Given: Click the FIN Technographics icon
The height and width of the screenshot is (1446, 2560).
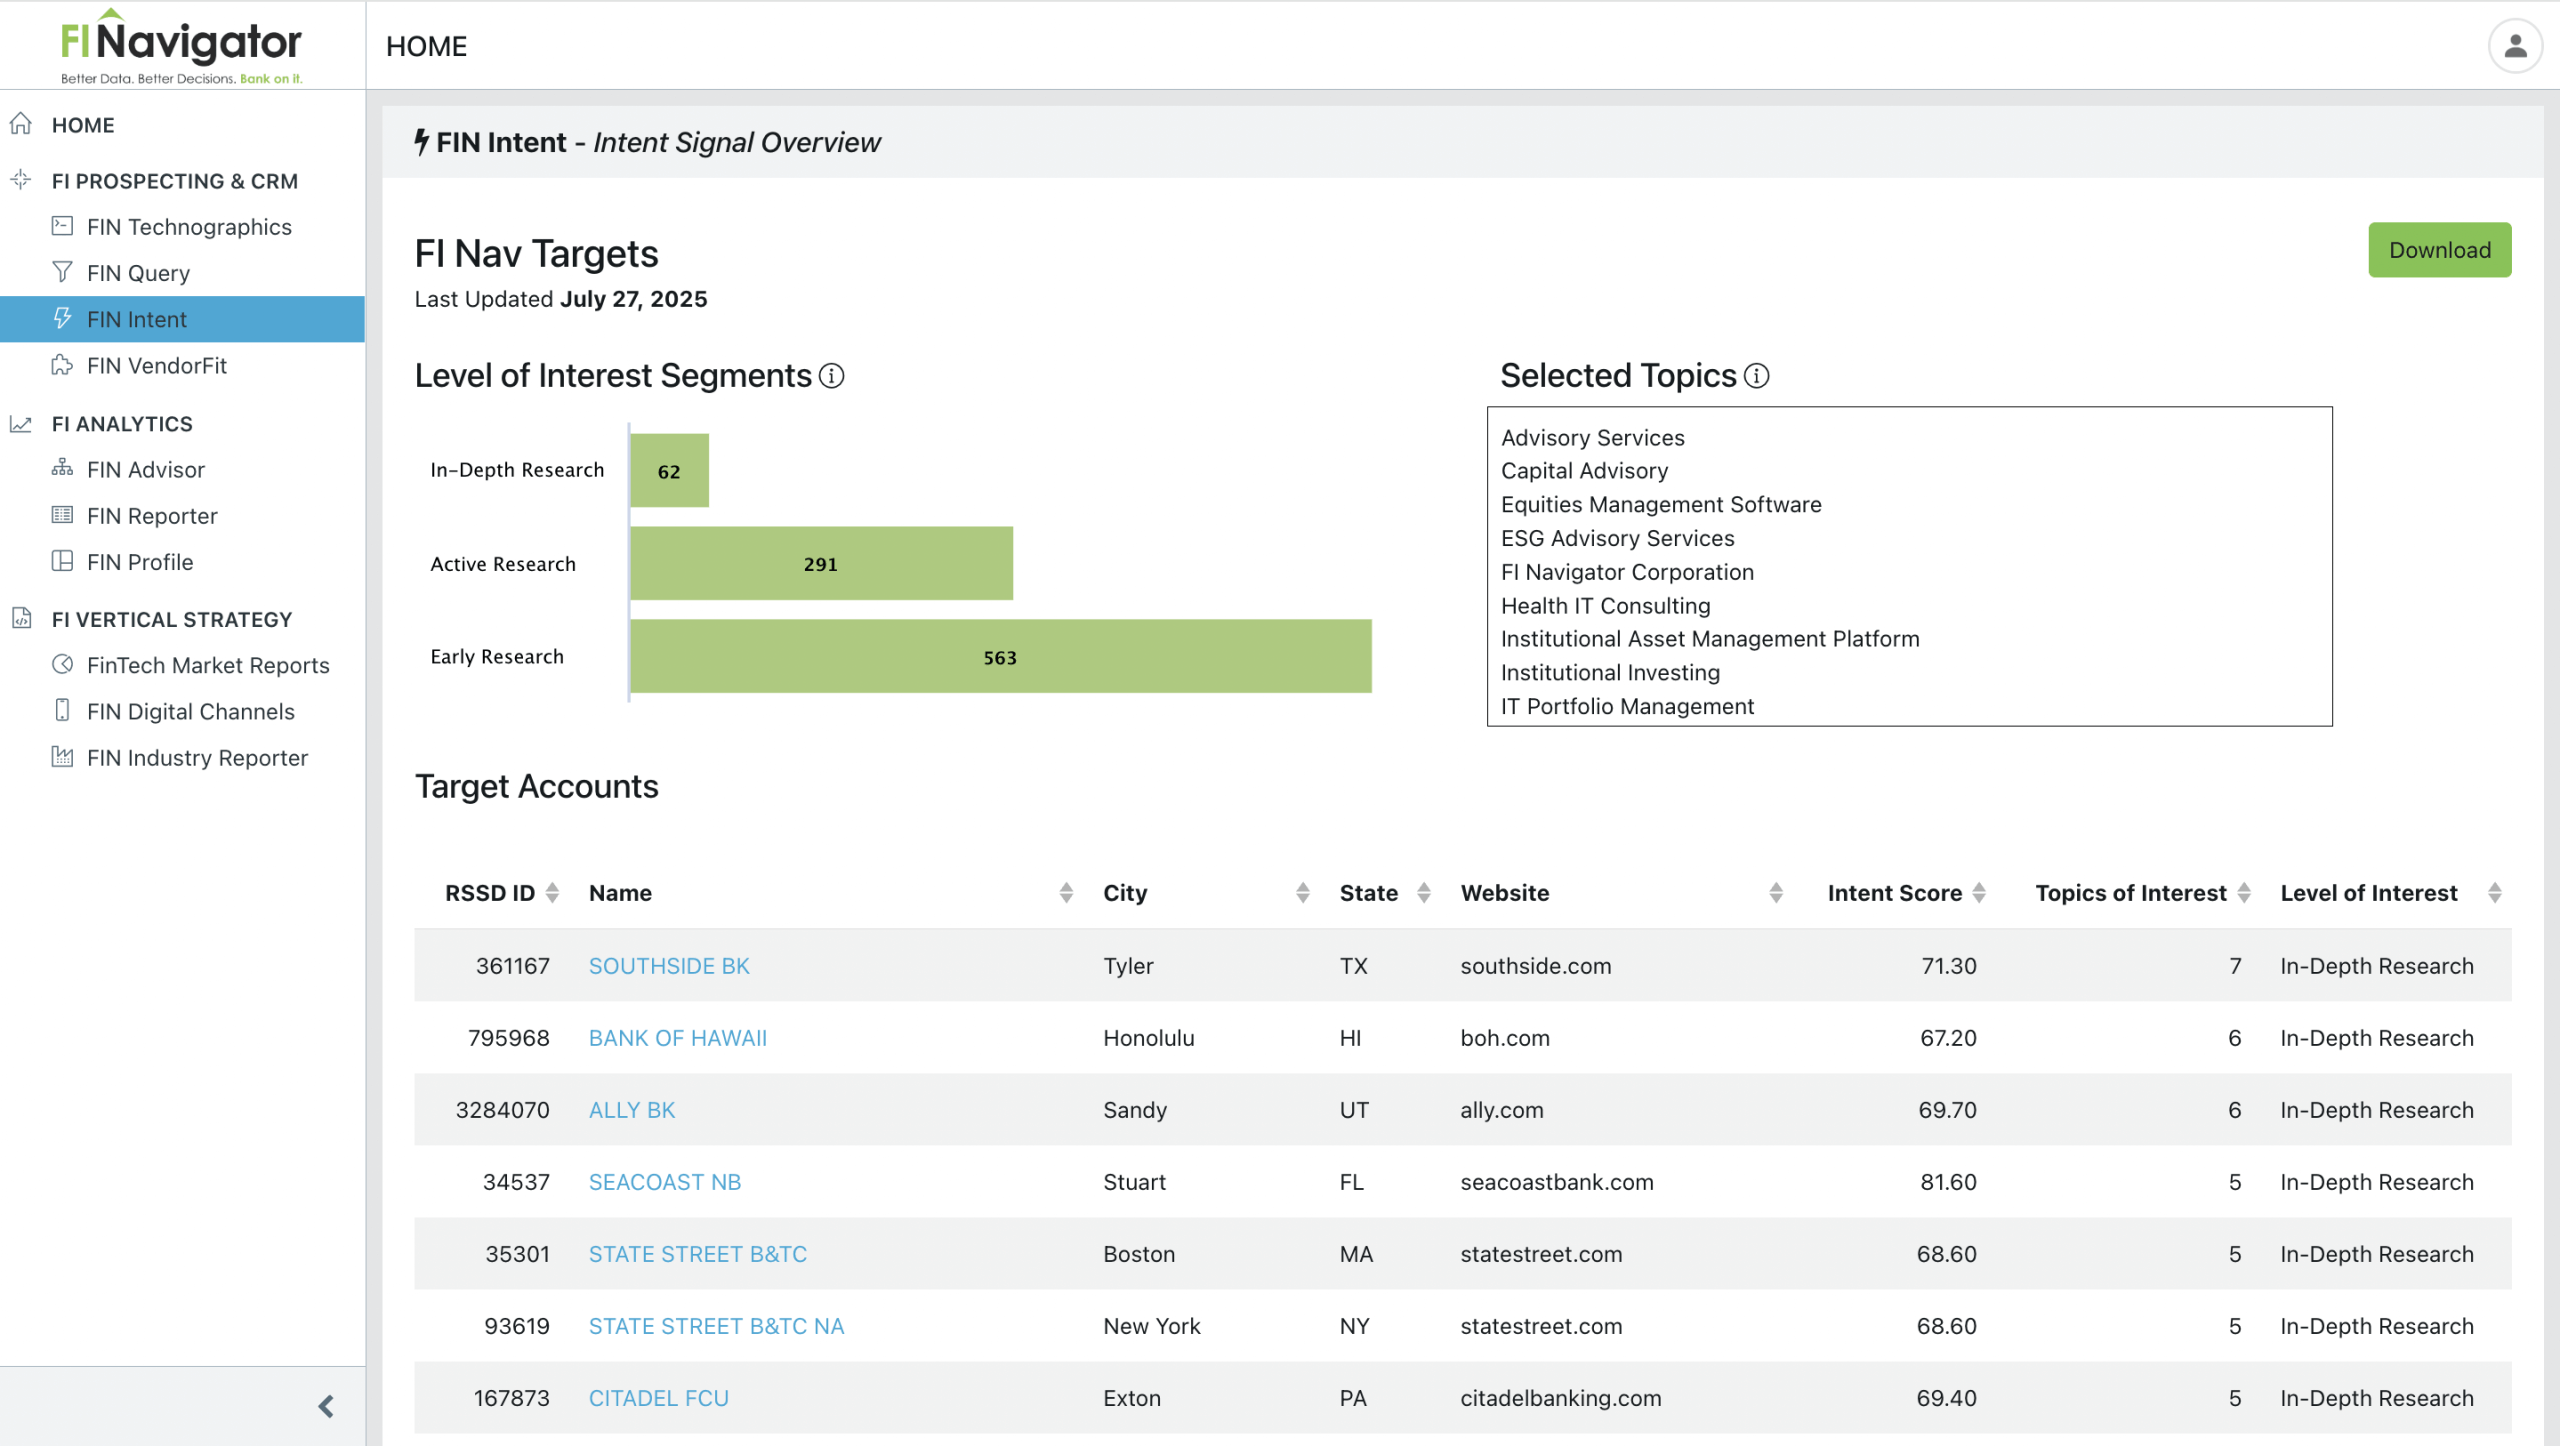Looking at the screenshot, I should (x=62, y=226).
